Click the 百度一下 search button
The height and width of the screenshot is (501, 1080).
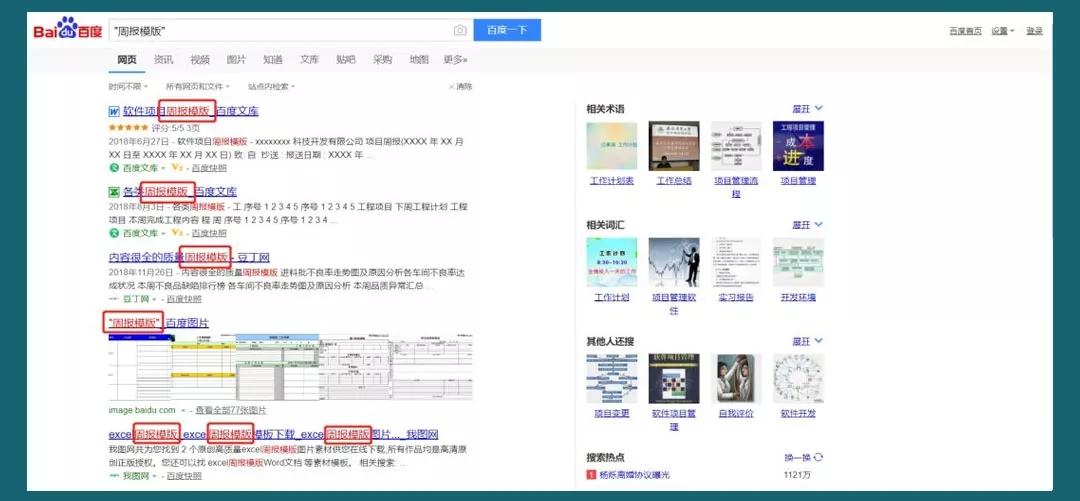point(507,30)
